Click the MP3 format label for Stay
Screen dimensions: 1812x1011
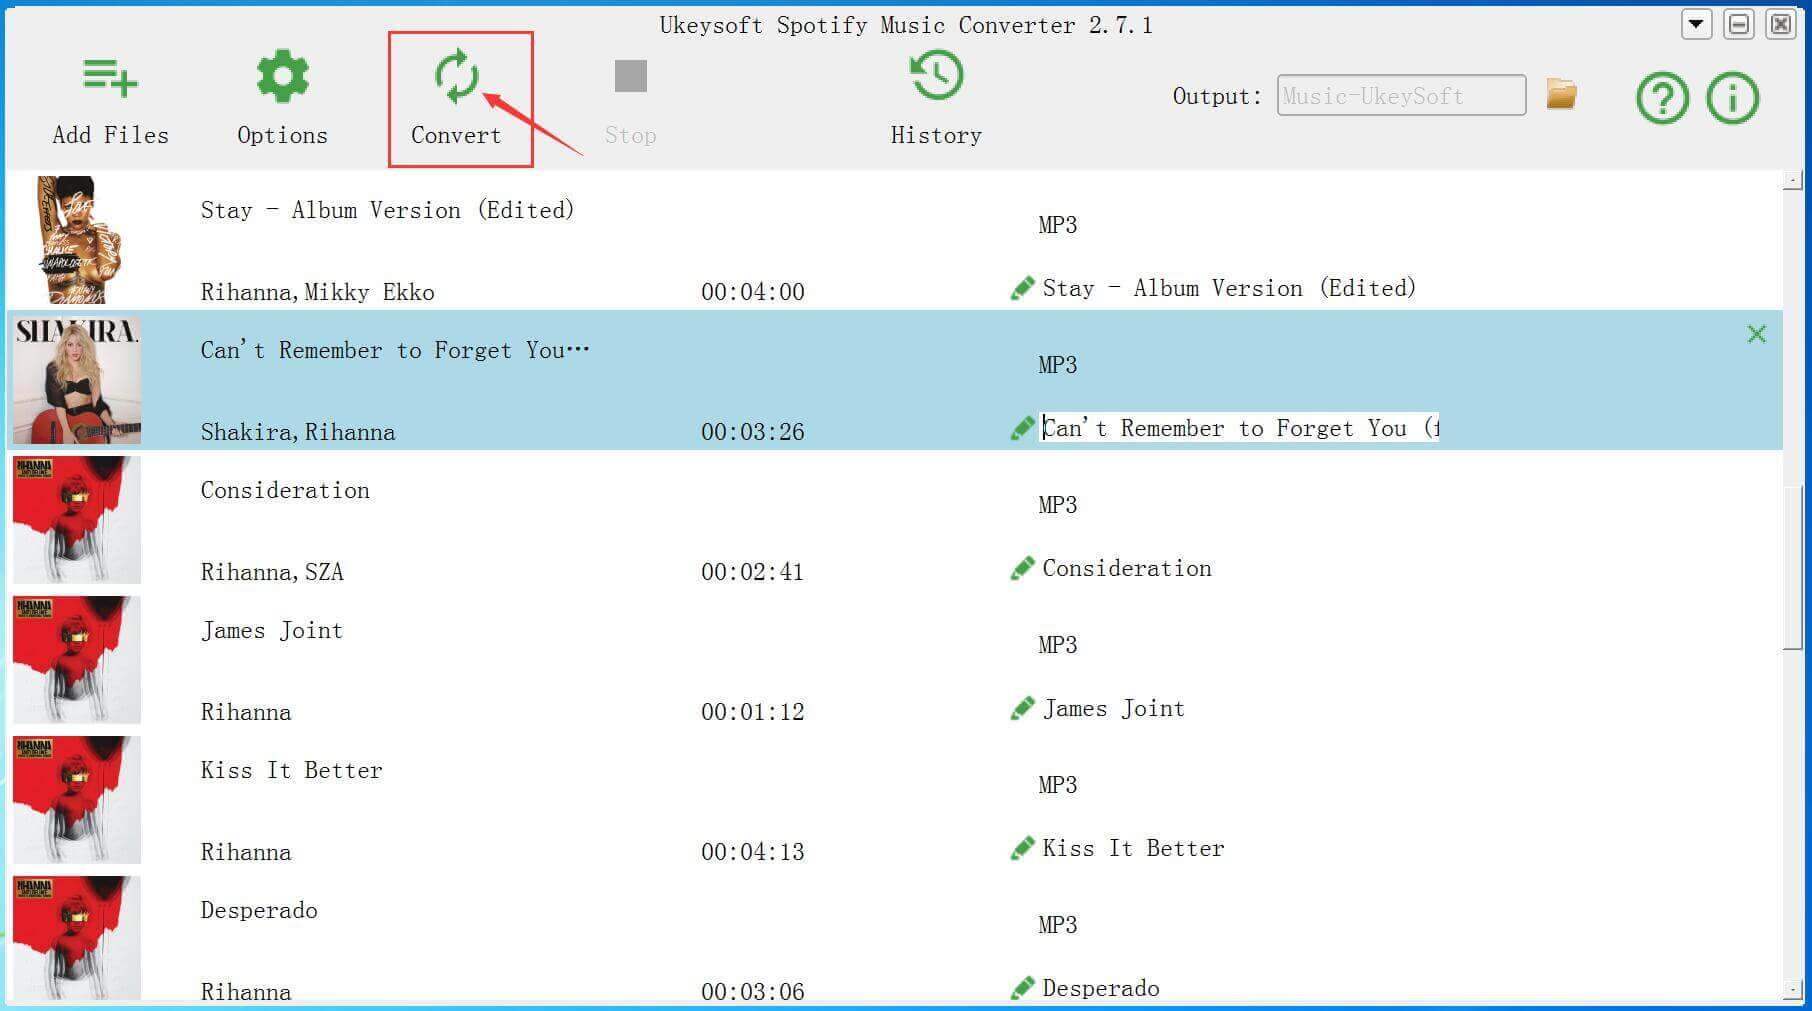coord(1057,225)
